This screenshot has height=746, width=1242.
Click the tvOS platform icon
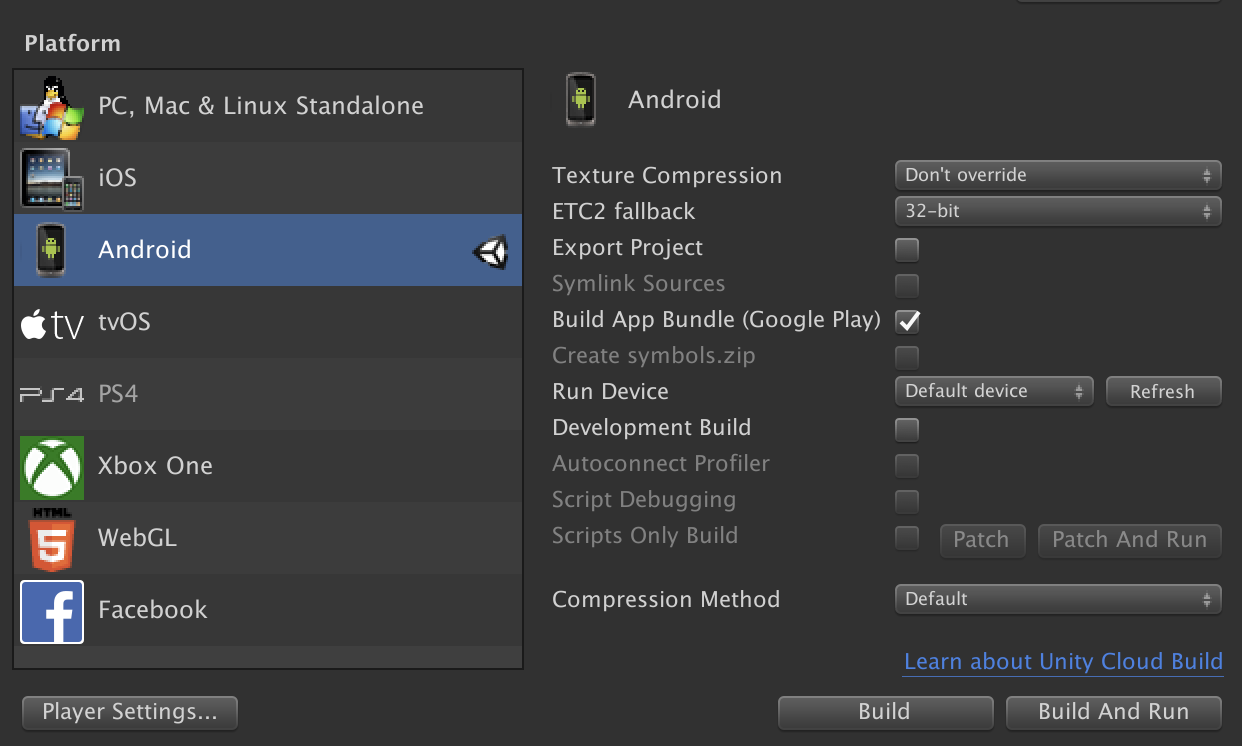[51, 322]
